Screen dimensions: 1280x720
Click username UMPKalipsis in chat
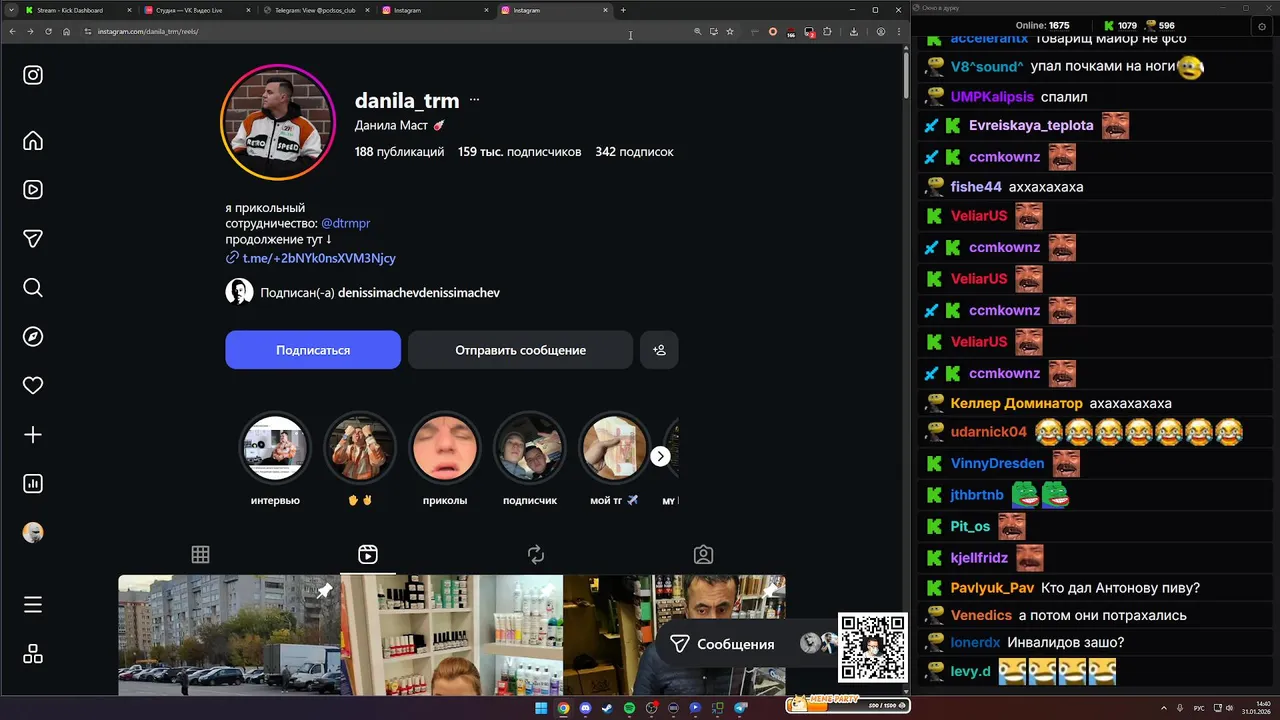click(x=992, y=97)
